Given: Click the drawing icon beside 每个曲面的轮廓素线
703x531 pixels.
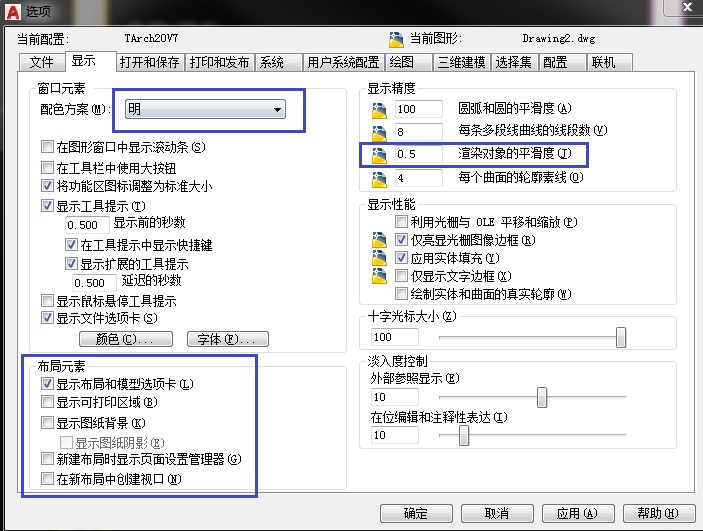Looking at the screenshot, I should pos(378,178).
